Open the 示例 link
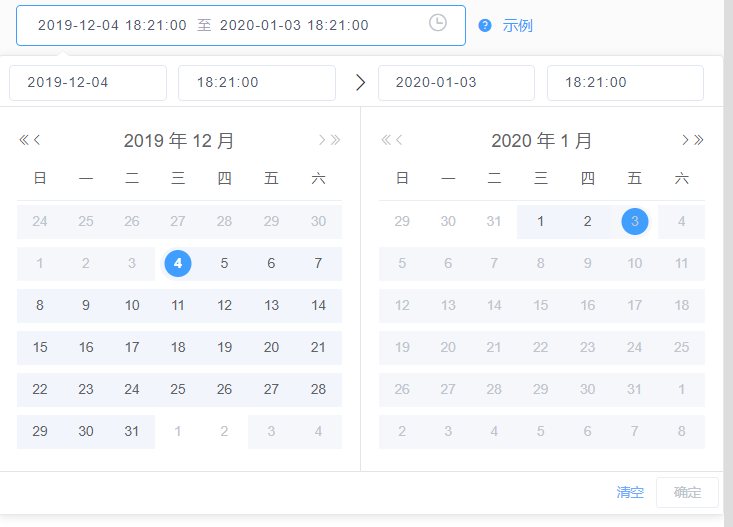 click(x=518, y=25)
